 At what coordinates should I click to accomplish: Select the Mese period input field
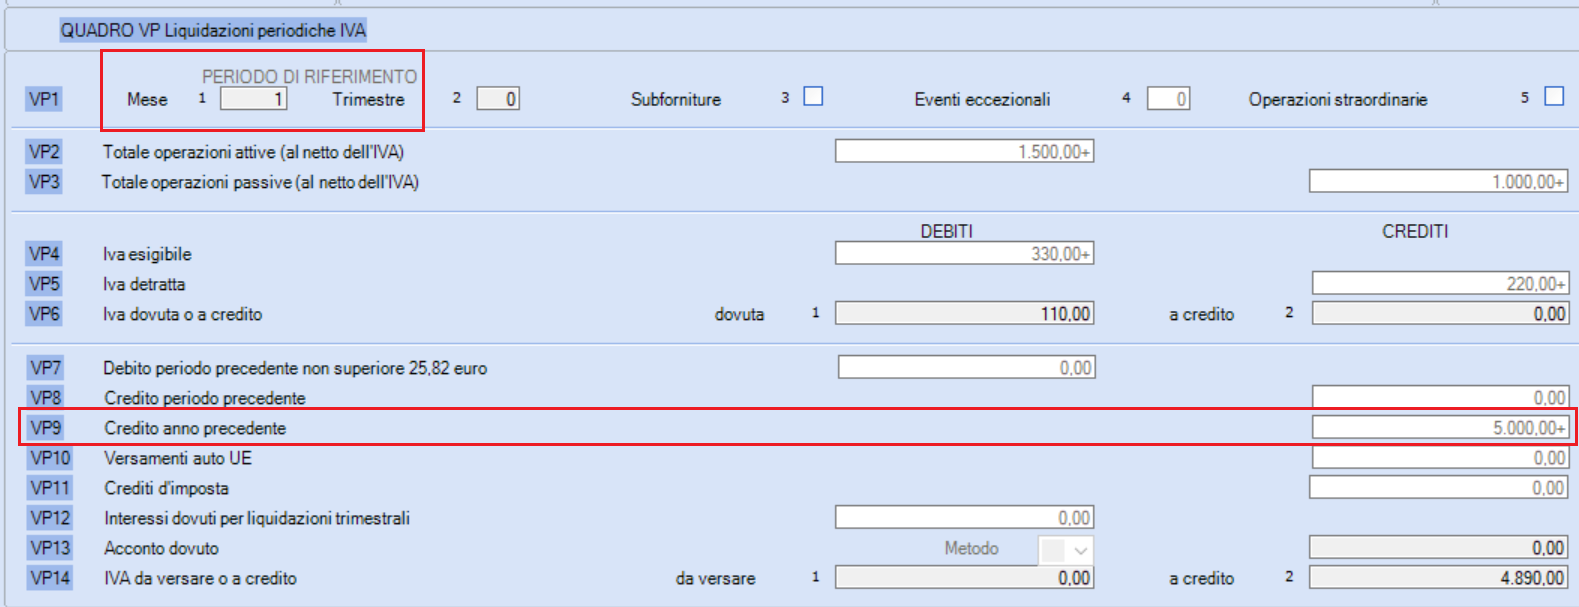tap(254, 98)
